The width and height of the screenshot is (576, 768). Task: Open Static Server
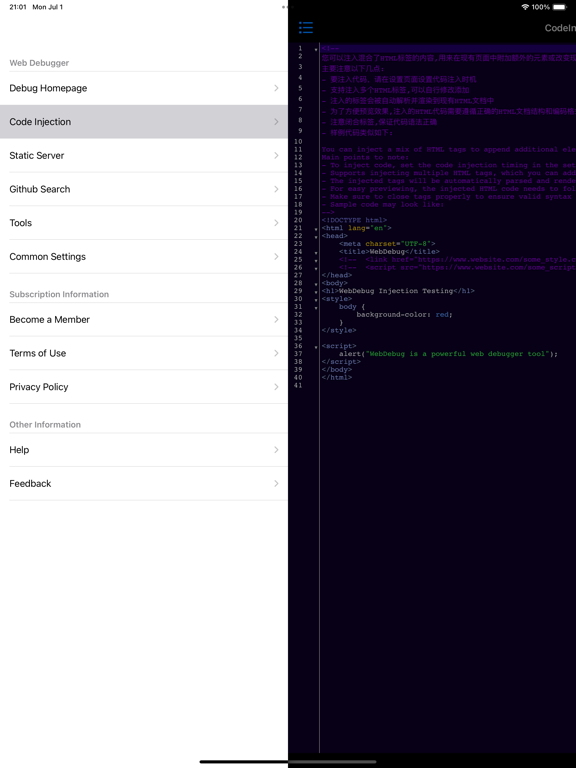144,155
